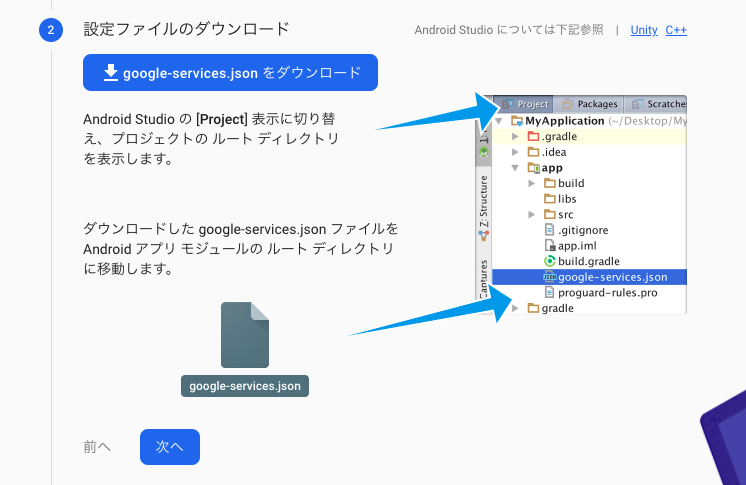Select the .gitignore file name
746x485 pixels.
click(x=583, y=230)
